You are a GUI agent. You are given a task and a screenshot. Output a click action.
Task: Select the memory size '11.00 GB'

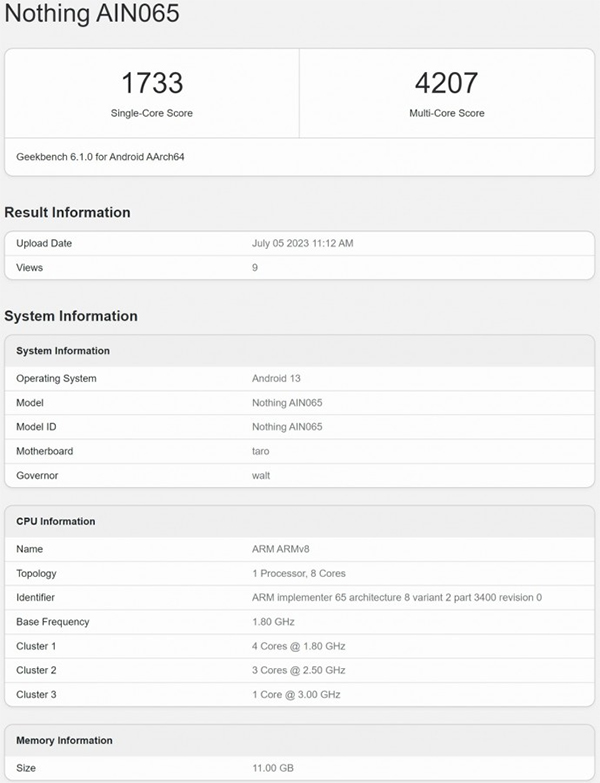pyautogui.click(x=273, y=768)
